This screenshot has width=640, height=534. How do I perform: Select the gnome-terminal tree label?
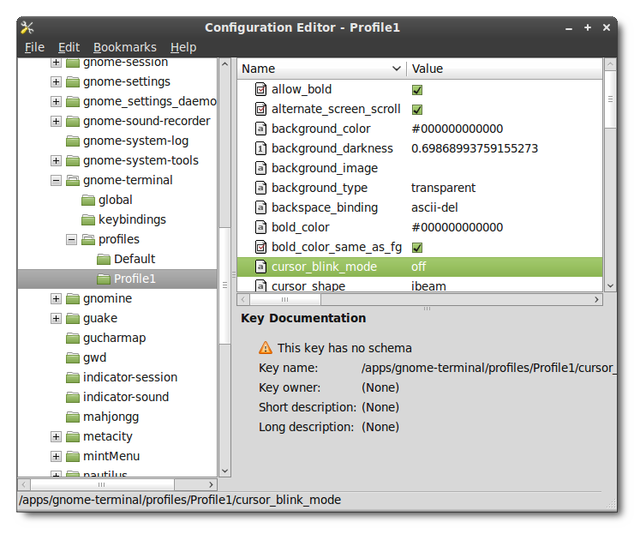[128, 180]
